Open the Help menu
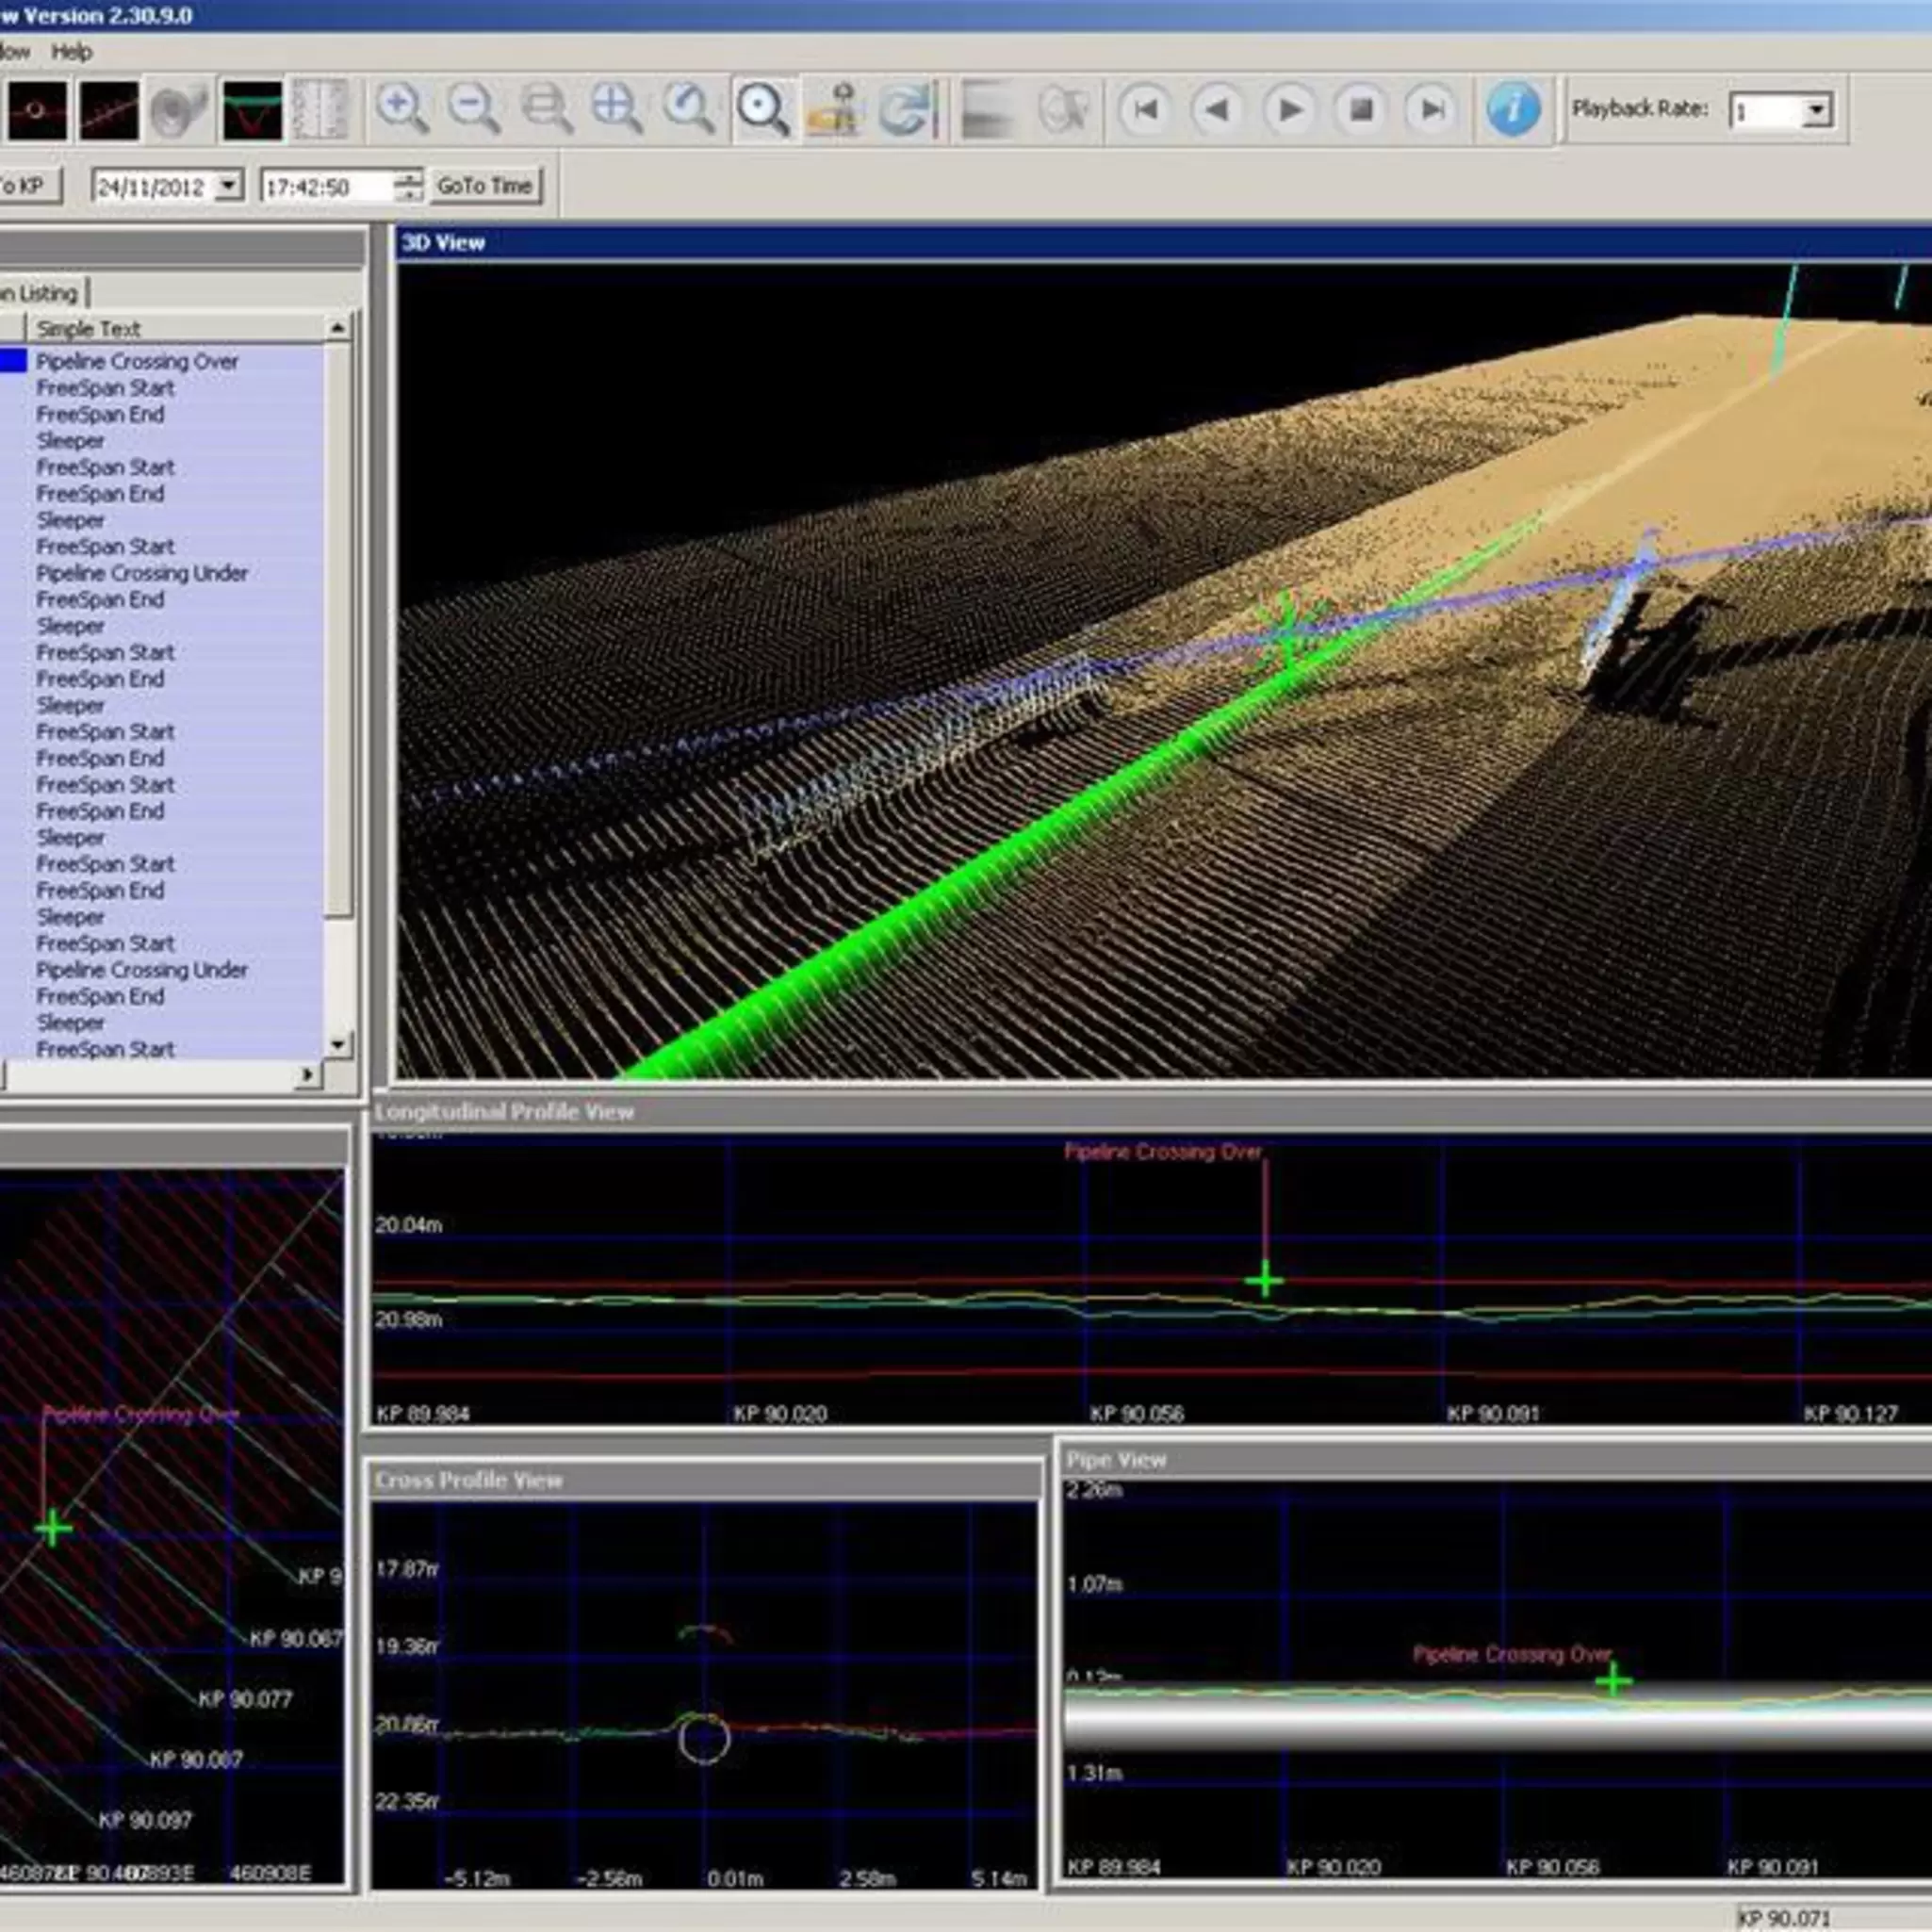The width and height of the screenshot is (1932, 1932). coord(72,52)
